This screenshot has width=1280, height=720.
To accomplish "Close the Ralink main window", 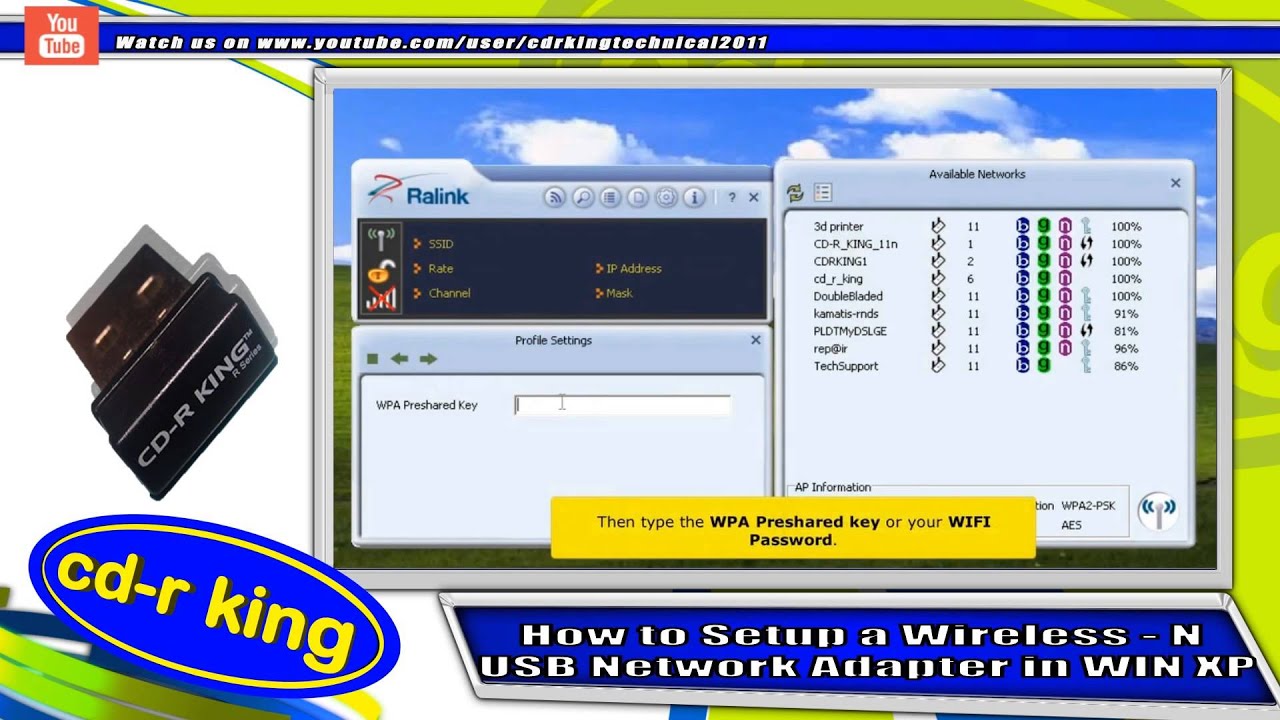I will point(754,198).
